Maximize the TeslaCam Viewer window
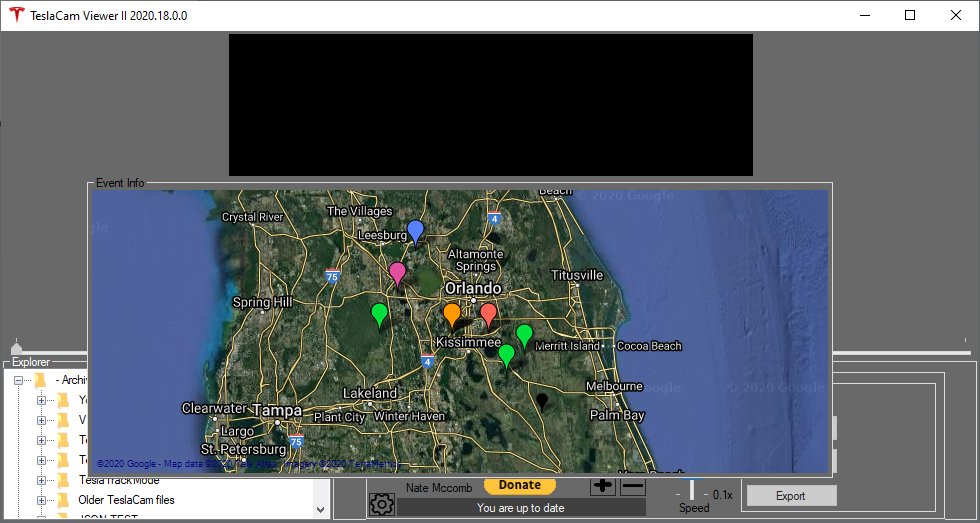 pos(910,16)
